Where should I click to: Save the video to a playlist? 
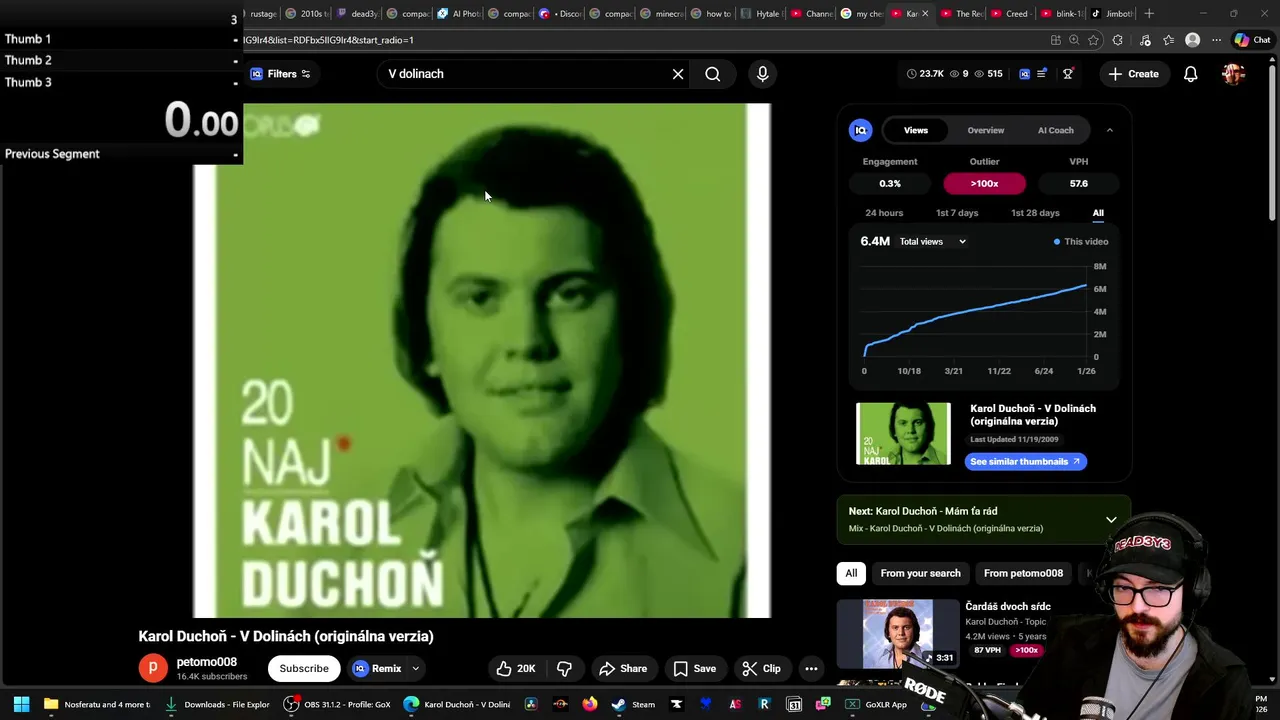[x=694, y=669]
